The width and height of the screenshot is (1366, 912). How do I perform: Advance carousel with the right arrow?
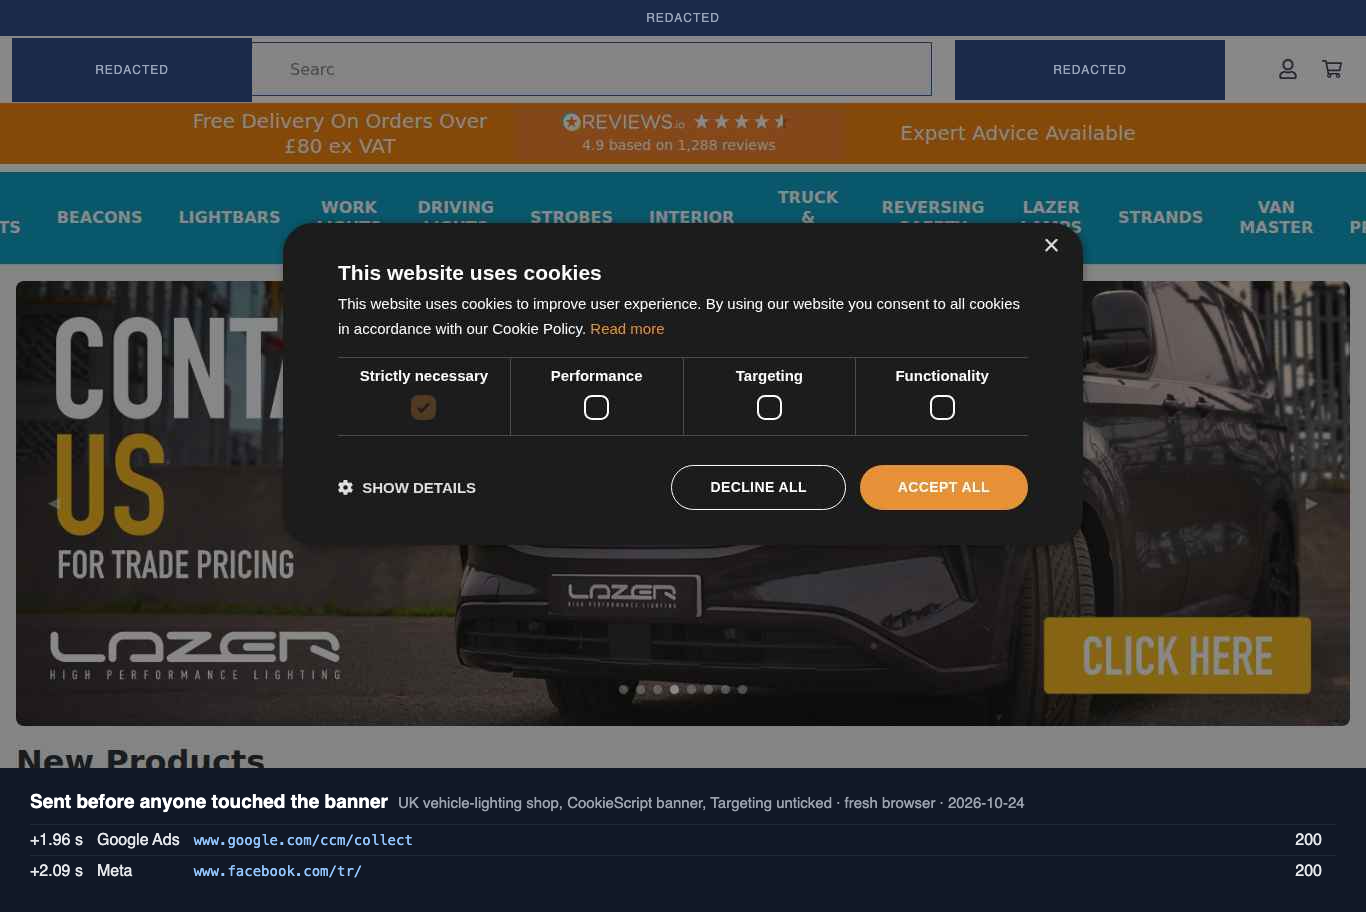pyautogui.click(x=1311, y=503)
